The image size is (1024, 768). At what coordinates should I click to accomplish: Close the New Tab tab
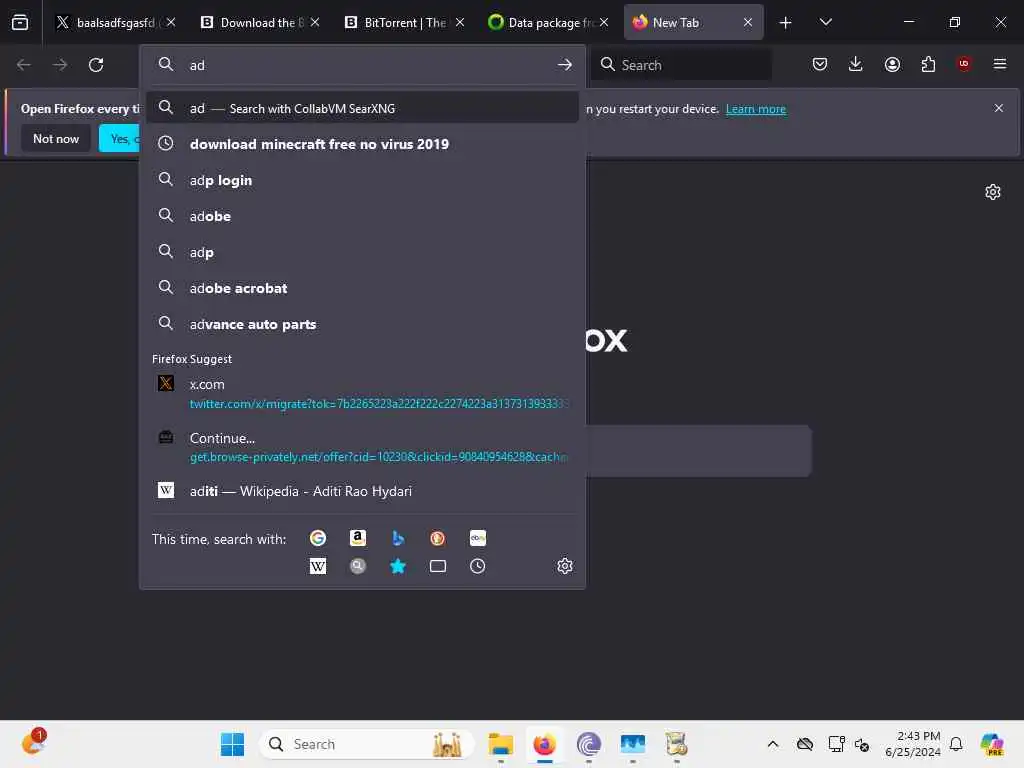748,22
